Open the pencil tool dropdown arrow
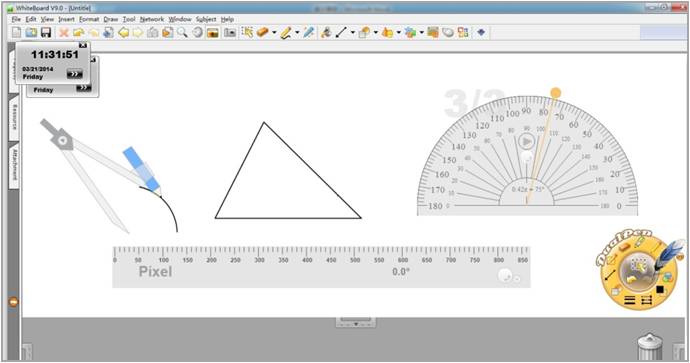 coord(297,33)
